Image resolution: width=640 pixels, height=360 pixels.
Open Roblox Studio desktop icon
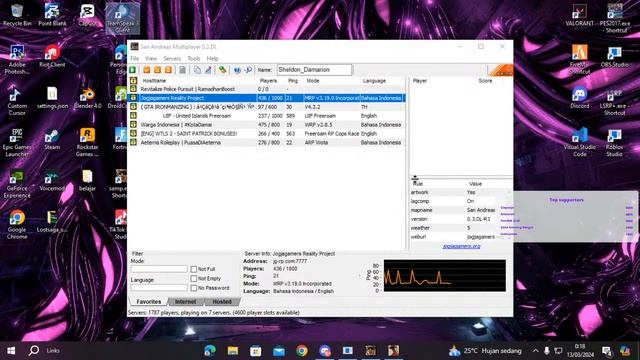tap(614, 142)
